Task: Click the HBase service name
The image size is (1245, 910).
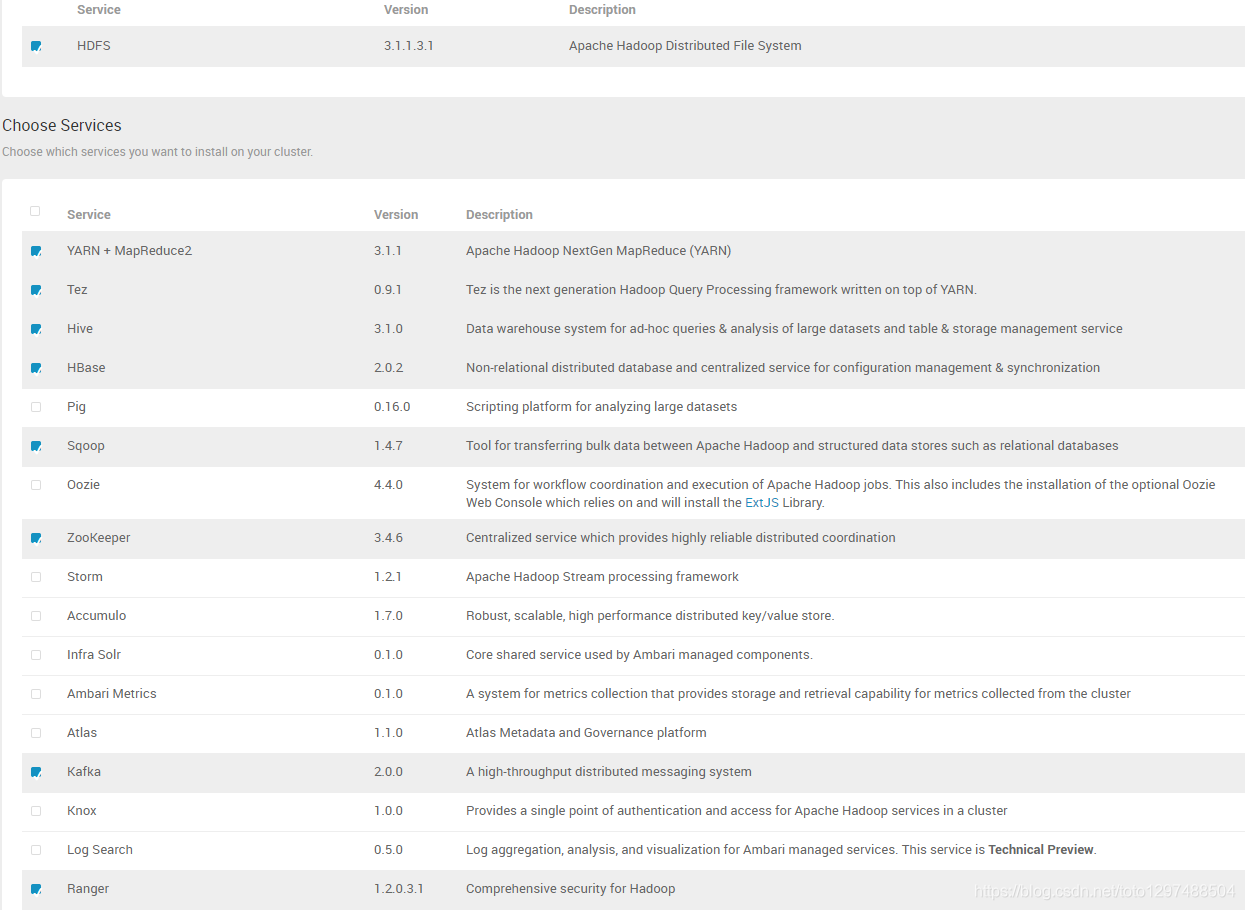Action: pos(86,368)
